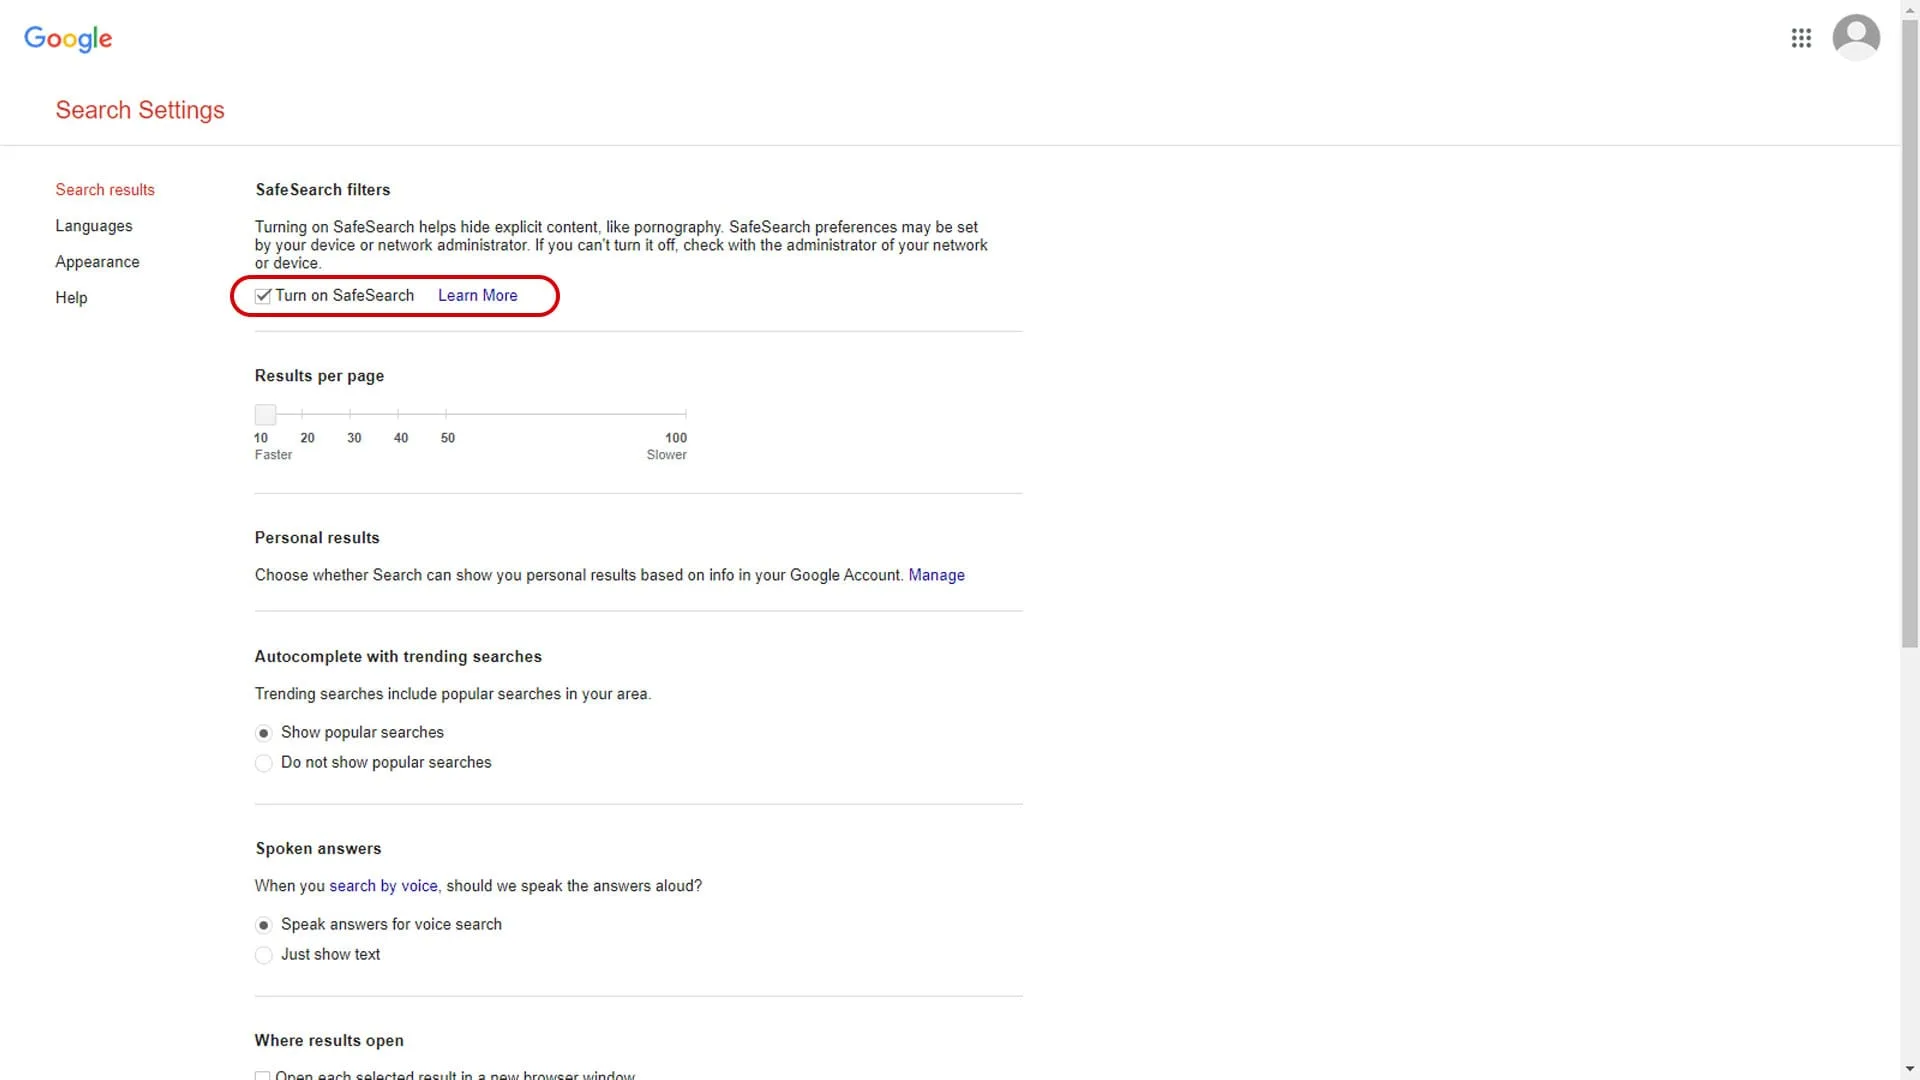Open the search by voice link
The height and width of the screenshot is (1080, 1920).
383,886
